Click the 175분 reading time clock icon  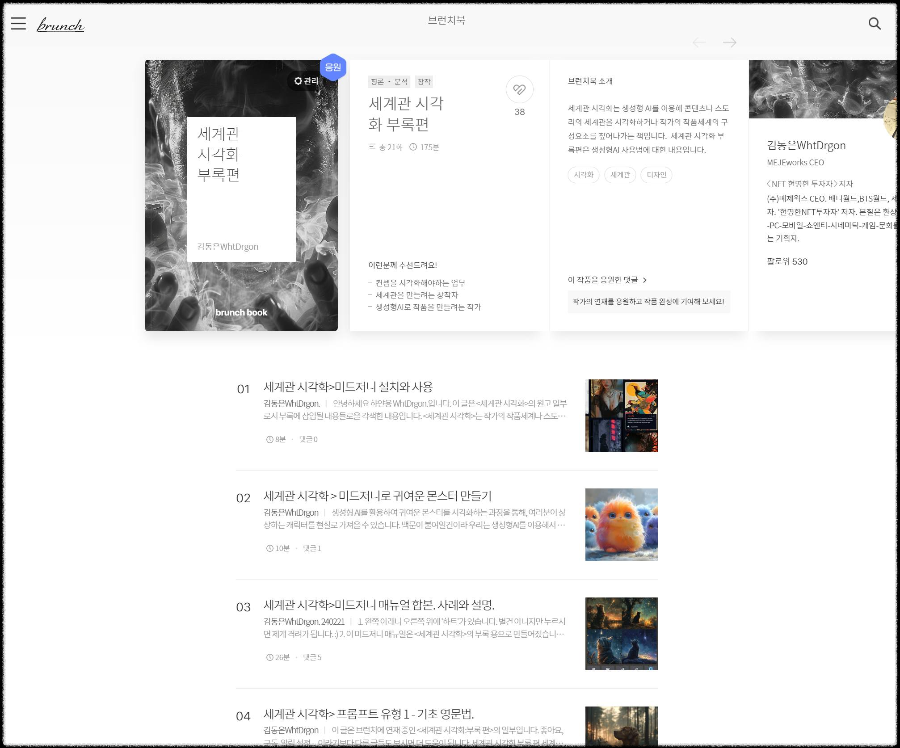point(413,147)
